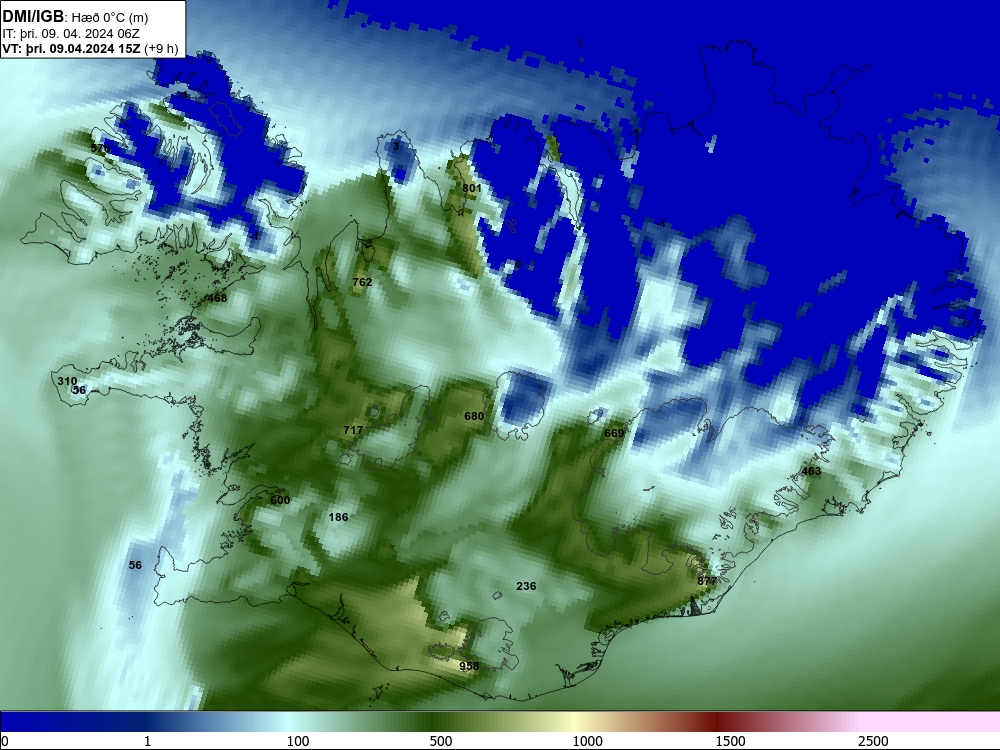The height and width of the screenshot is (750, 1000).
Task: Click the 680 height value on the map
Action: [474, 416]
